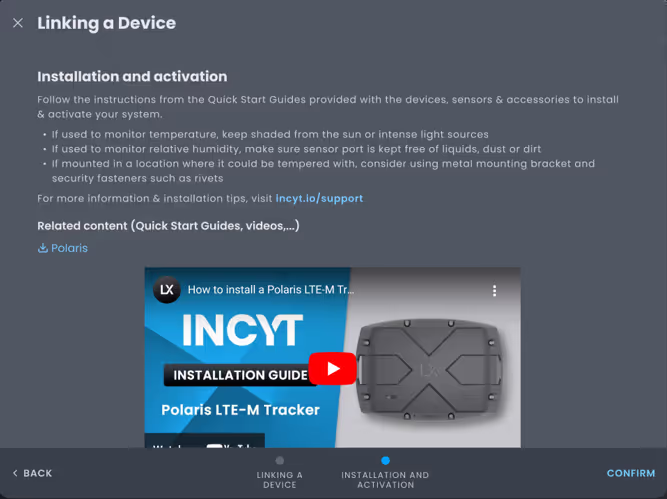Click the 'Linking a Device' dialog title

point(106,23)
